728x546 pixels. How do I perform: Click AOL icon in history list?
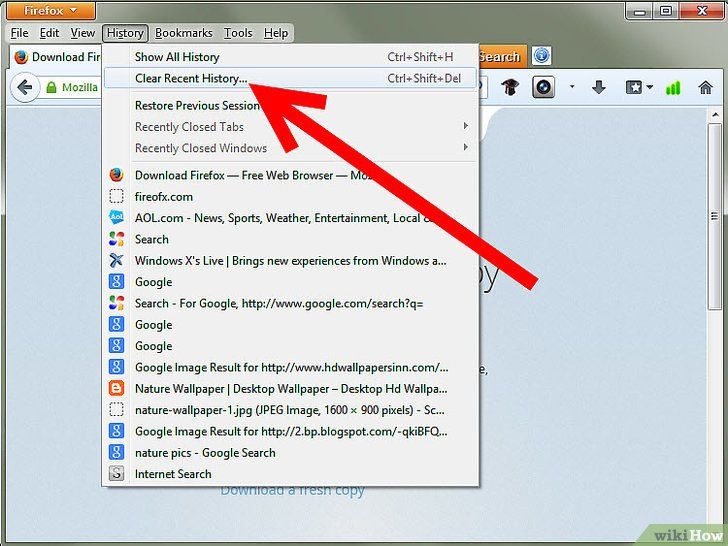(116, 217)
